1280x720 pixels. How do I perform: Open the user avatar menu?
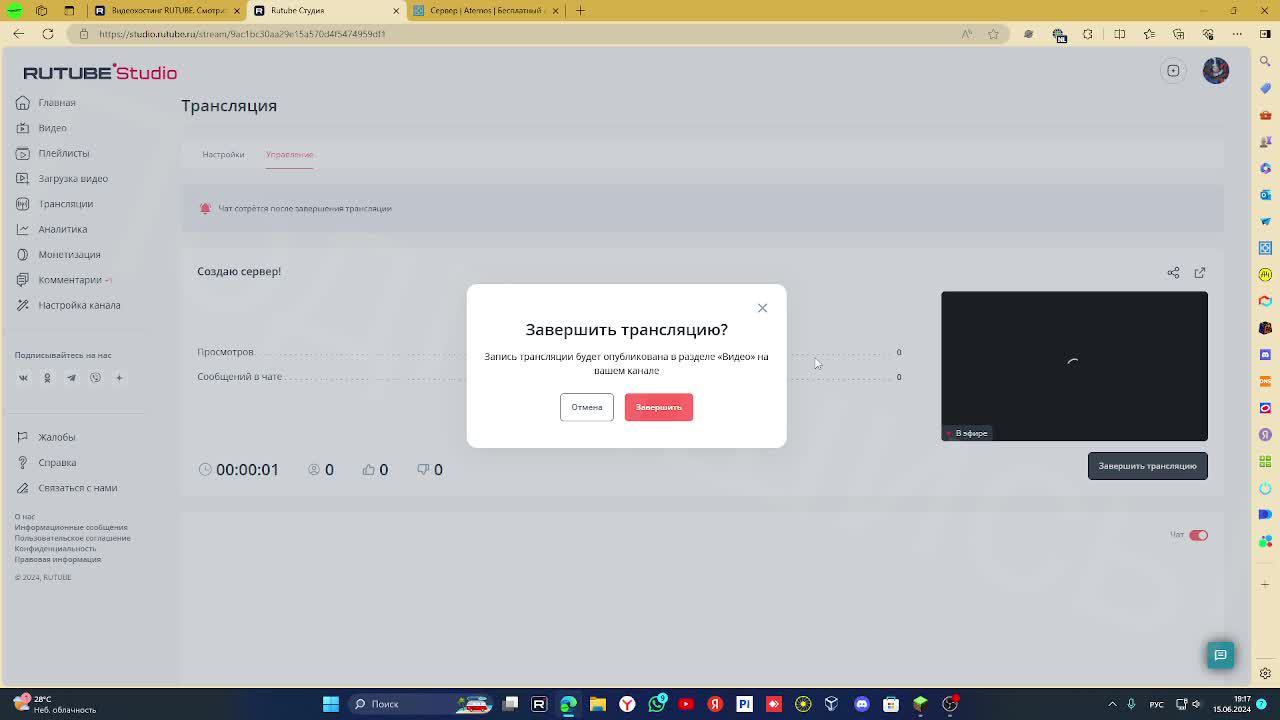click(x=1216, y=71)
